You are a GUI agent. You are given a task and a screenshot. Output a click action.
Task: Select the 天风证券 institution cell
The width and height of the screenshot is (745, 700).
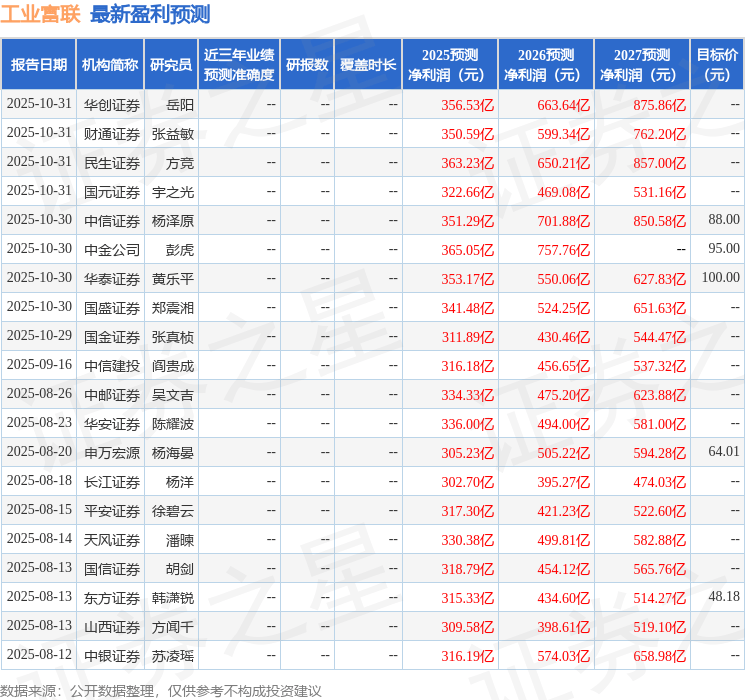pyautogui.click(x=112, y=540)
